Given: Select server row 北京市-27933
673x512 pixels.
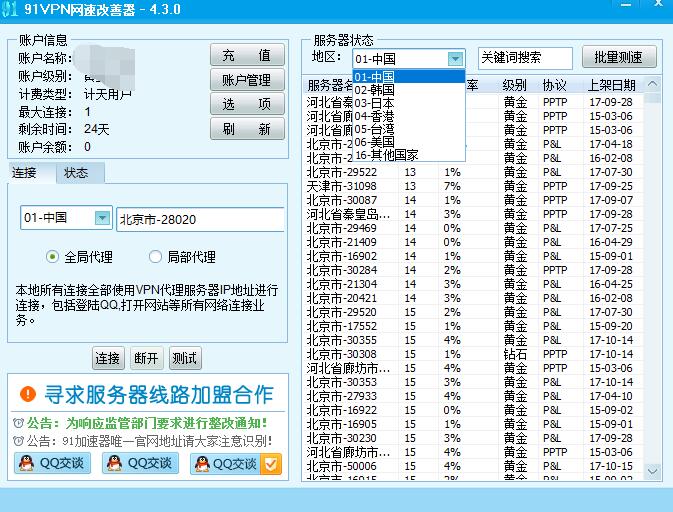Looking at the screenshot, I should click(x=474, y=396).
